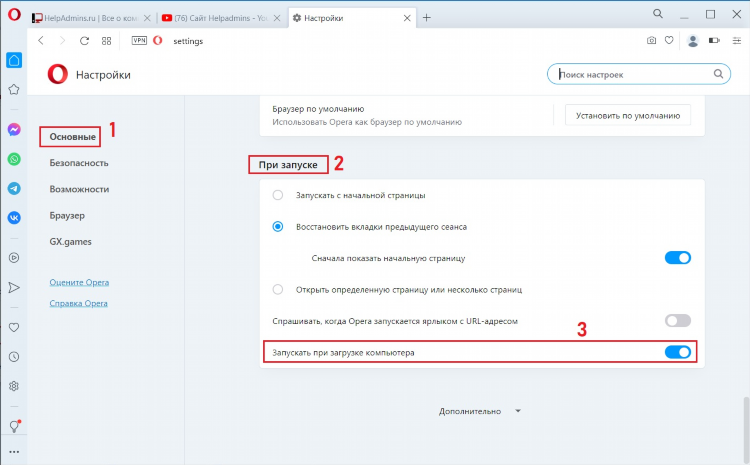The image size is (750, 465).
Task: Open Bookmarks star icon in sidebar
Action: pyautogui.click(x=14, y=89)
